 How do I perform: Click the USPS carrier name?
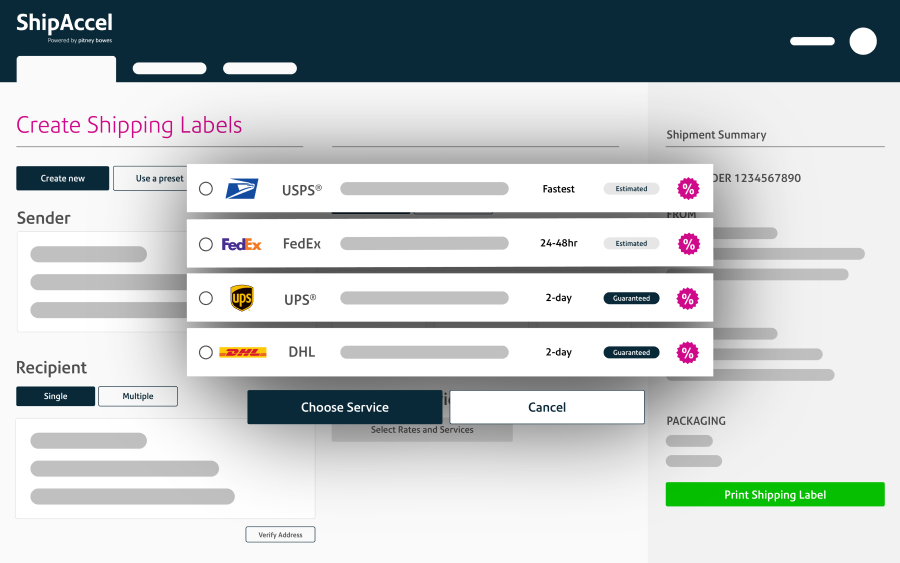[x=302, y=190]
